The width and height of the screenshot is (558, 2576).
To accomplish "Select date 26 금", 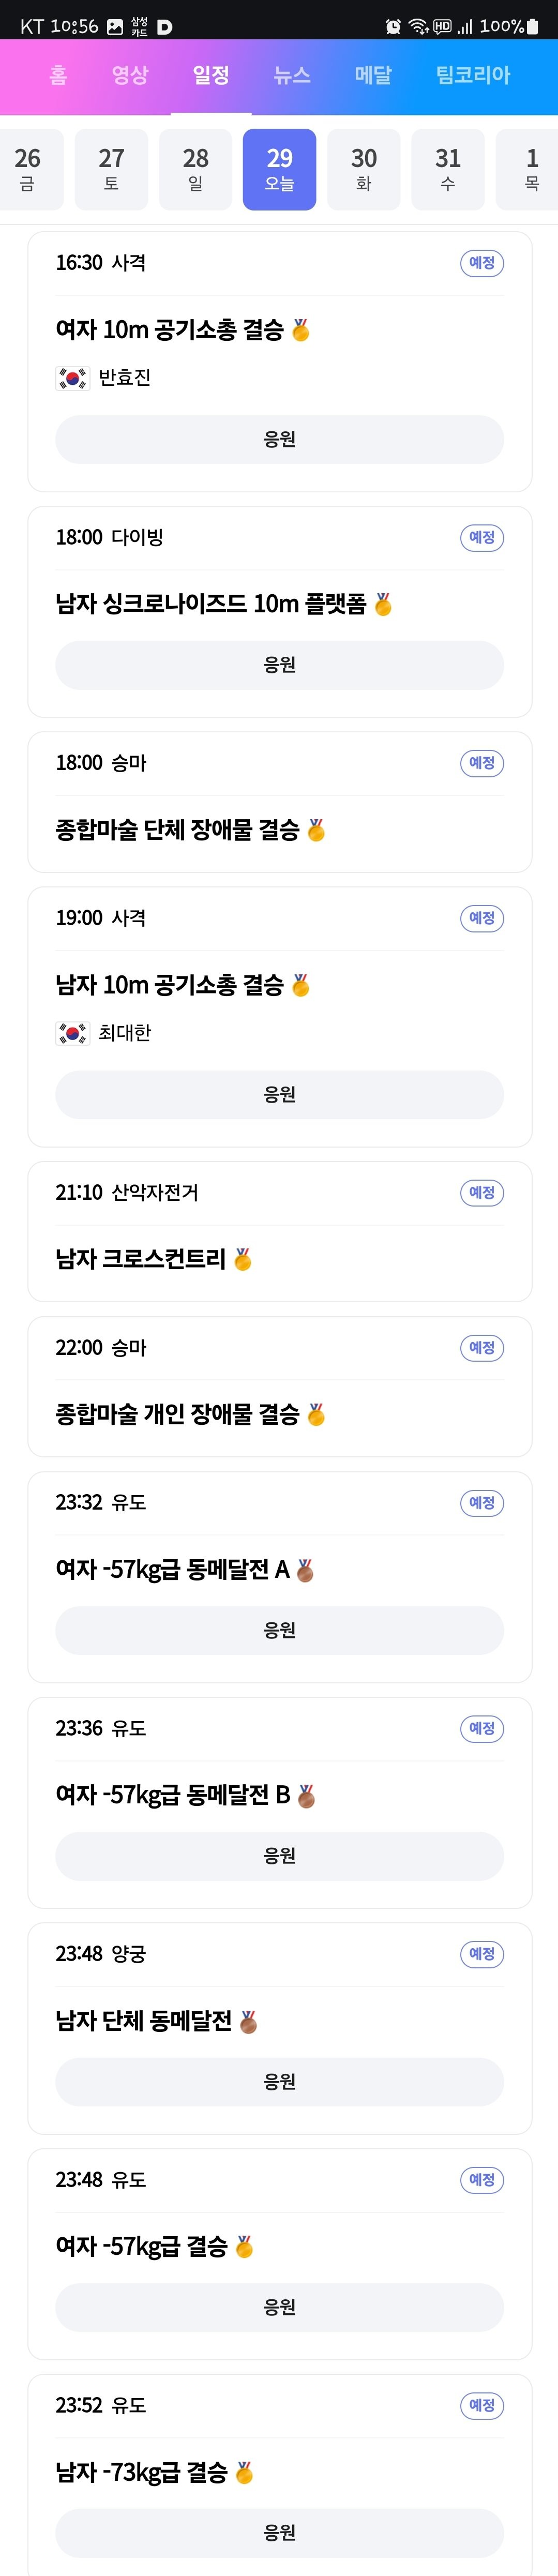I will [x=28, y=169].
